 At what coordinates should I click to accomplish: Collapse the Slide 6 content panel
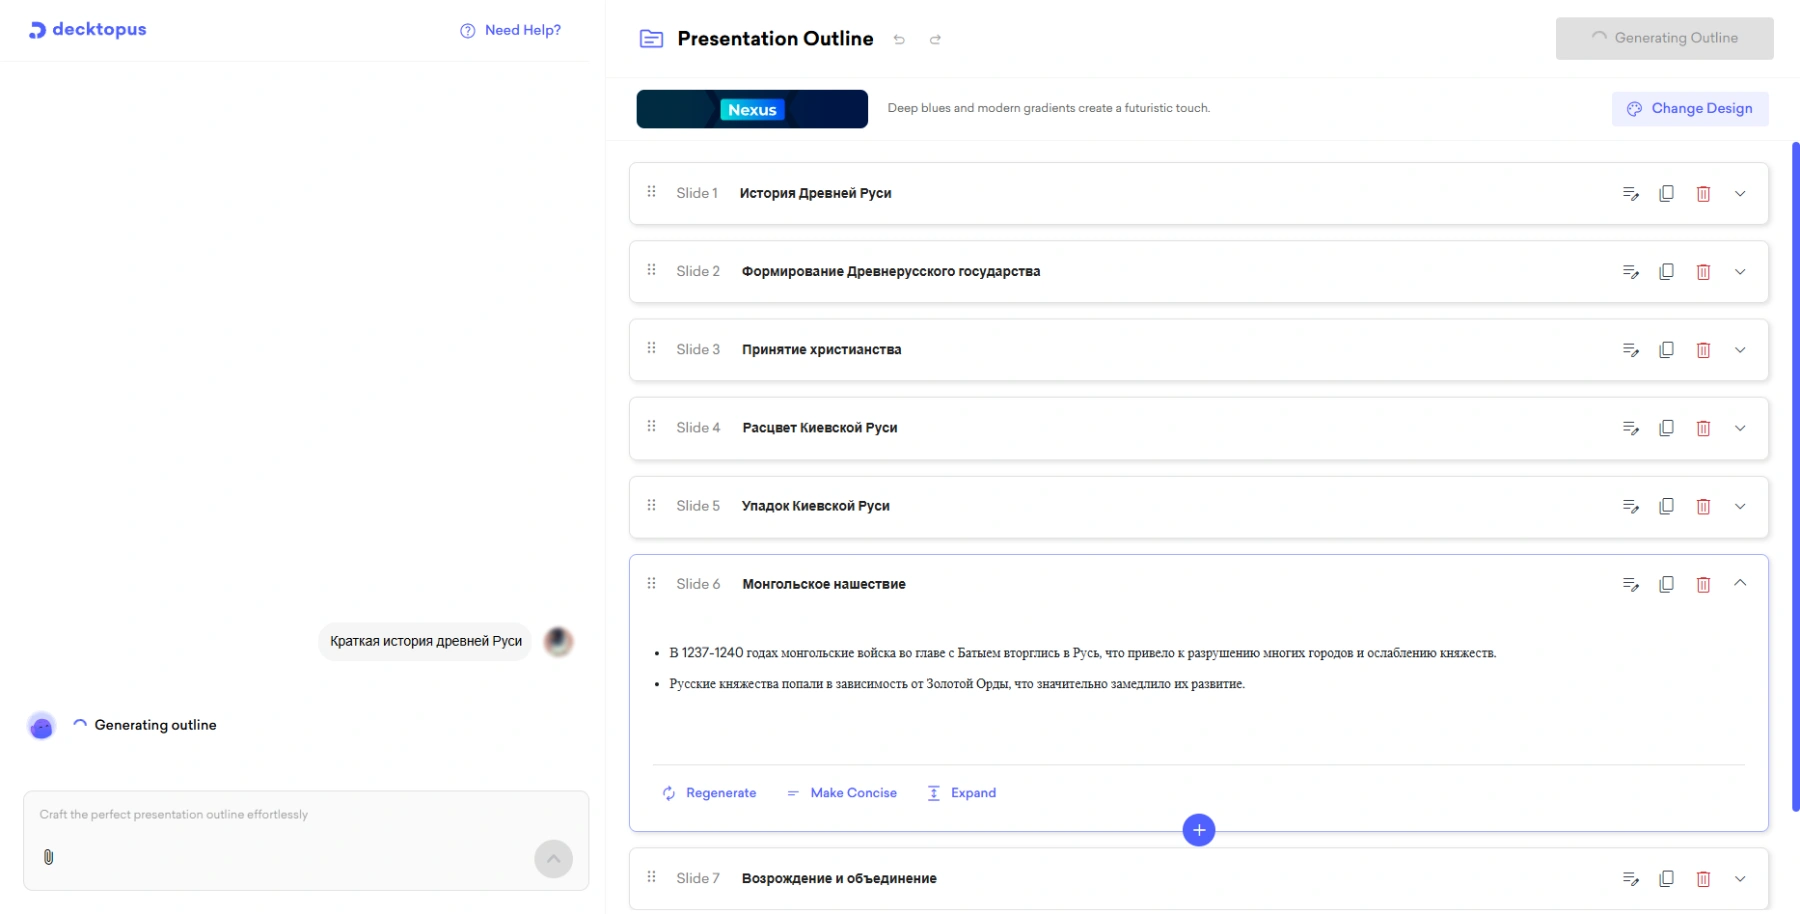click(x=1740, y=584)
